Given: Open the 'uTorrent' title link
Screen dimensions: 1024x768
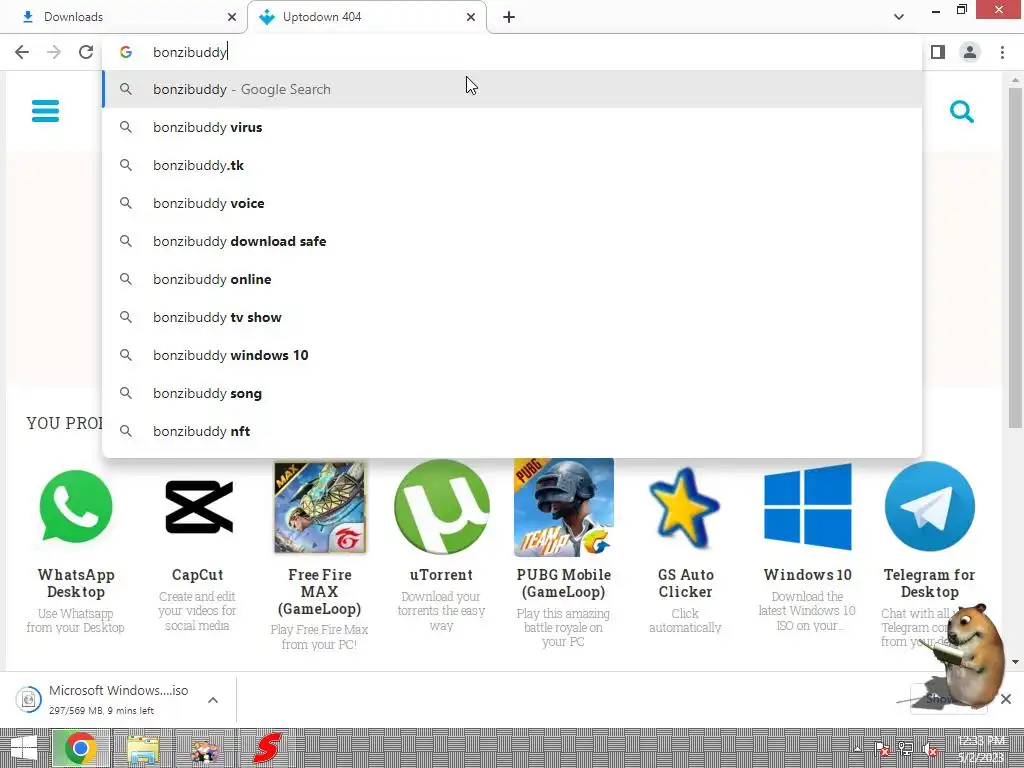Looking at the screenshot, I should point(441,575).
